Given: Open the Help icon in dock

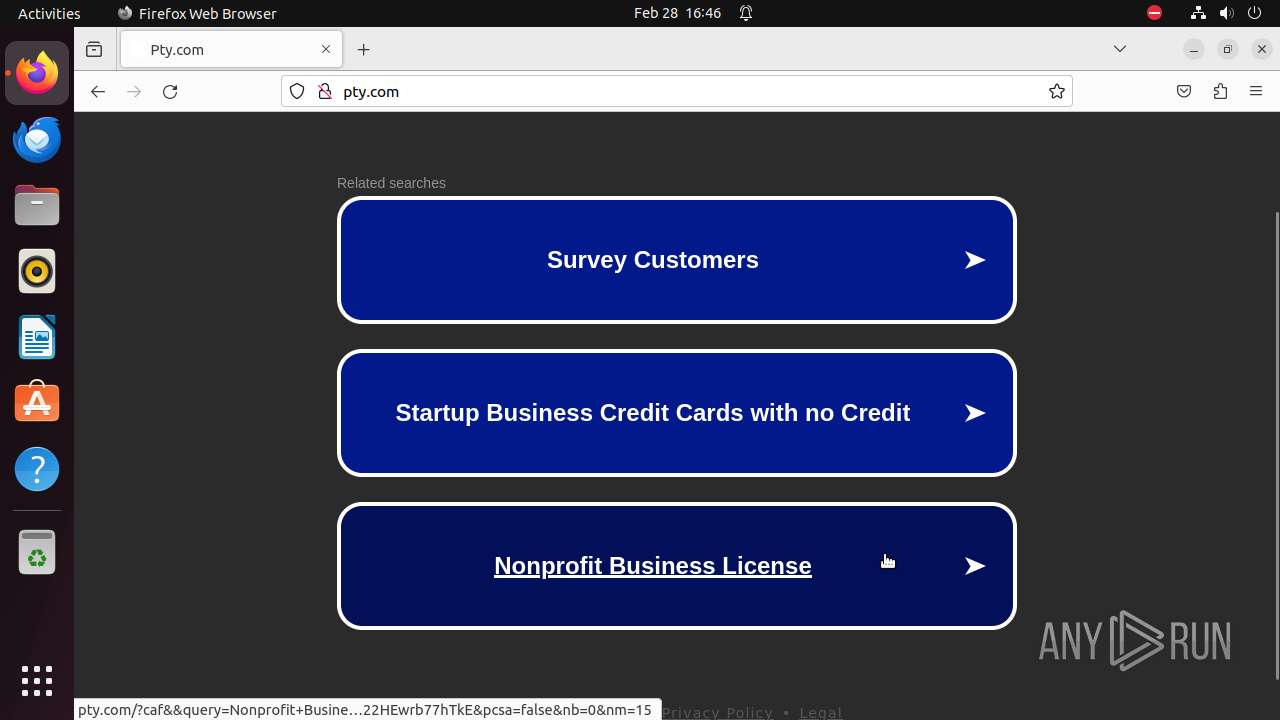Looking at the screenshot, I should pos(37,469).
